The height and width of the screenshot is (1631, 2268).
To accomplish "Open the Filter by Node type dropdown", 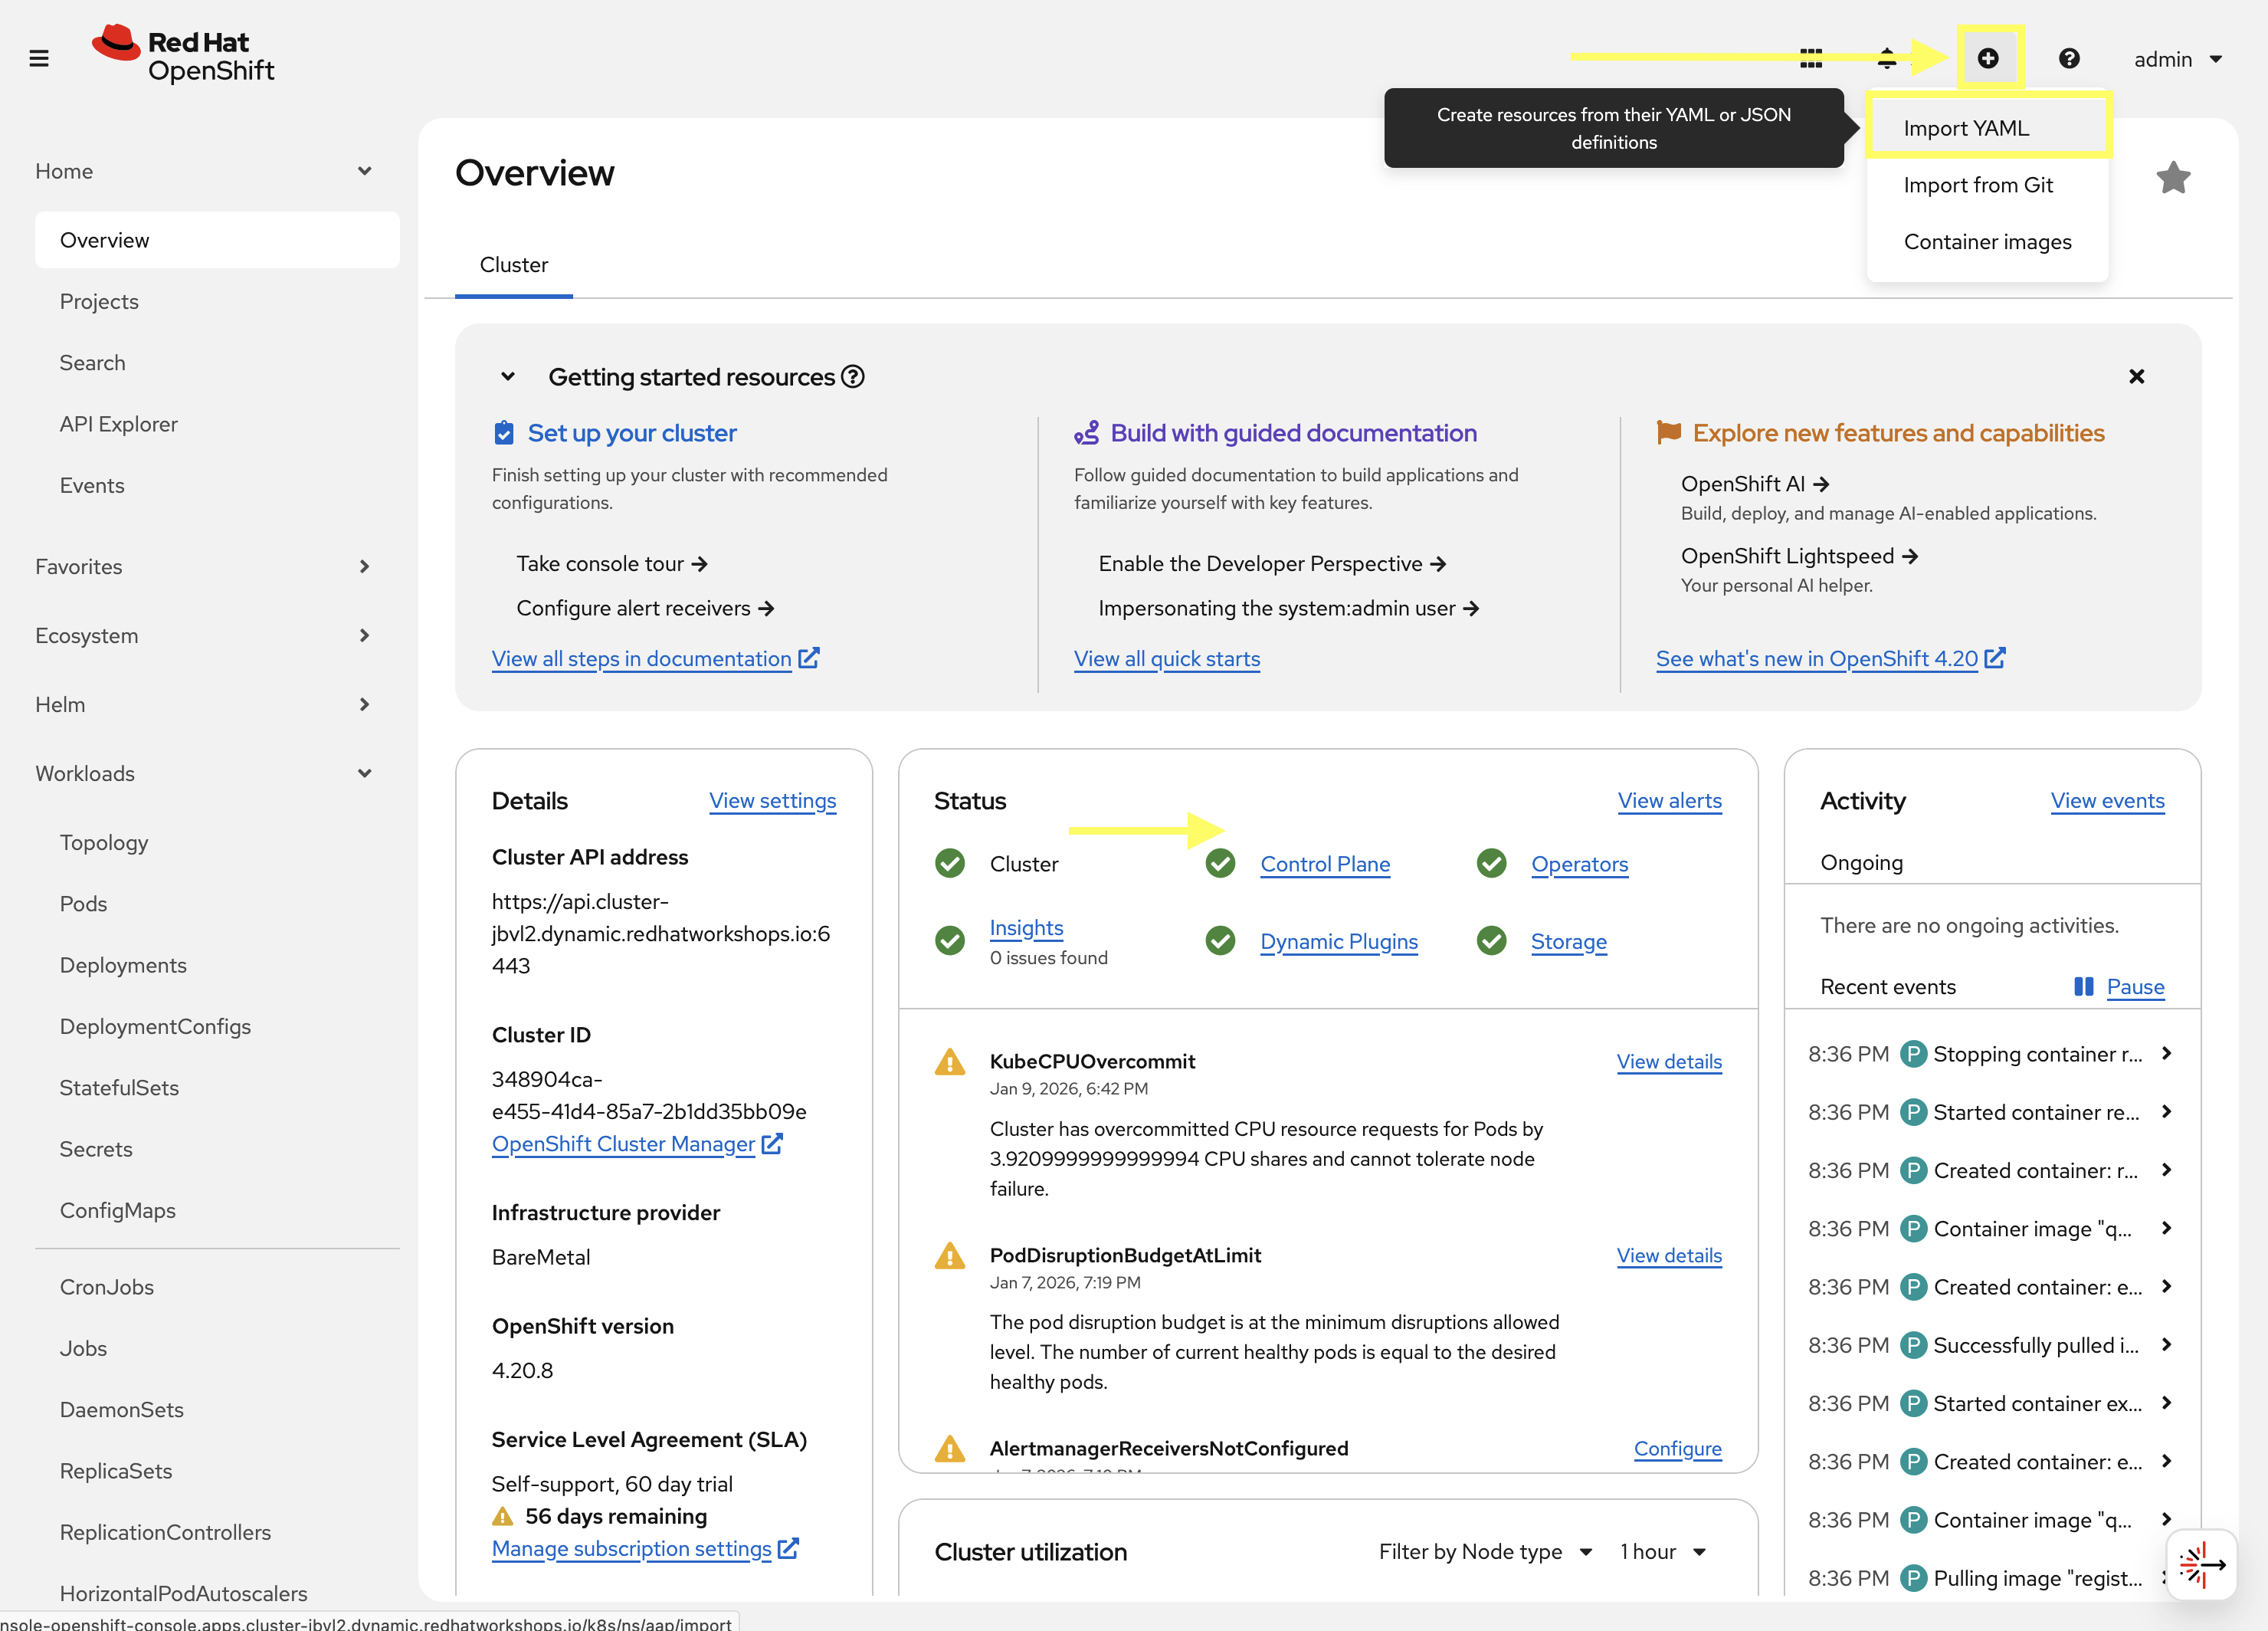I will 1484,1551.
